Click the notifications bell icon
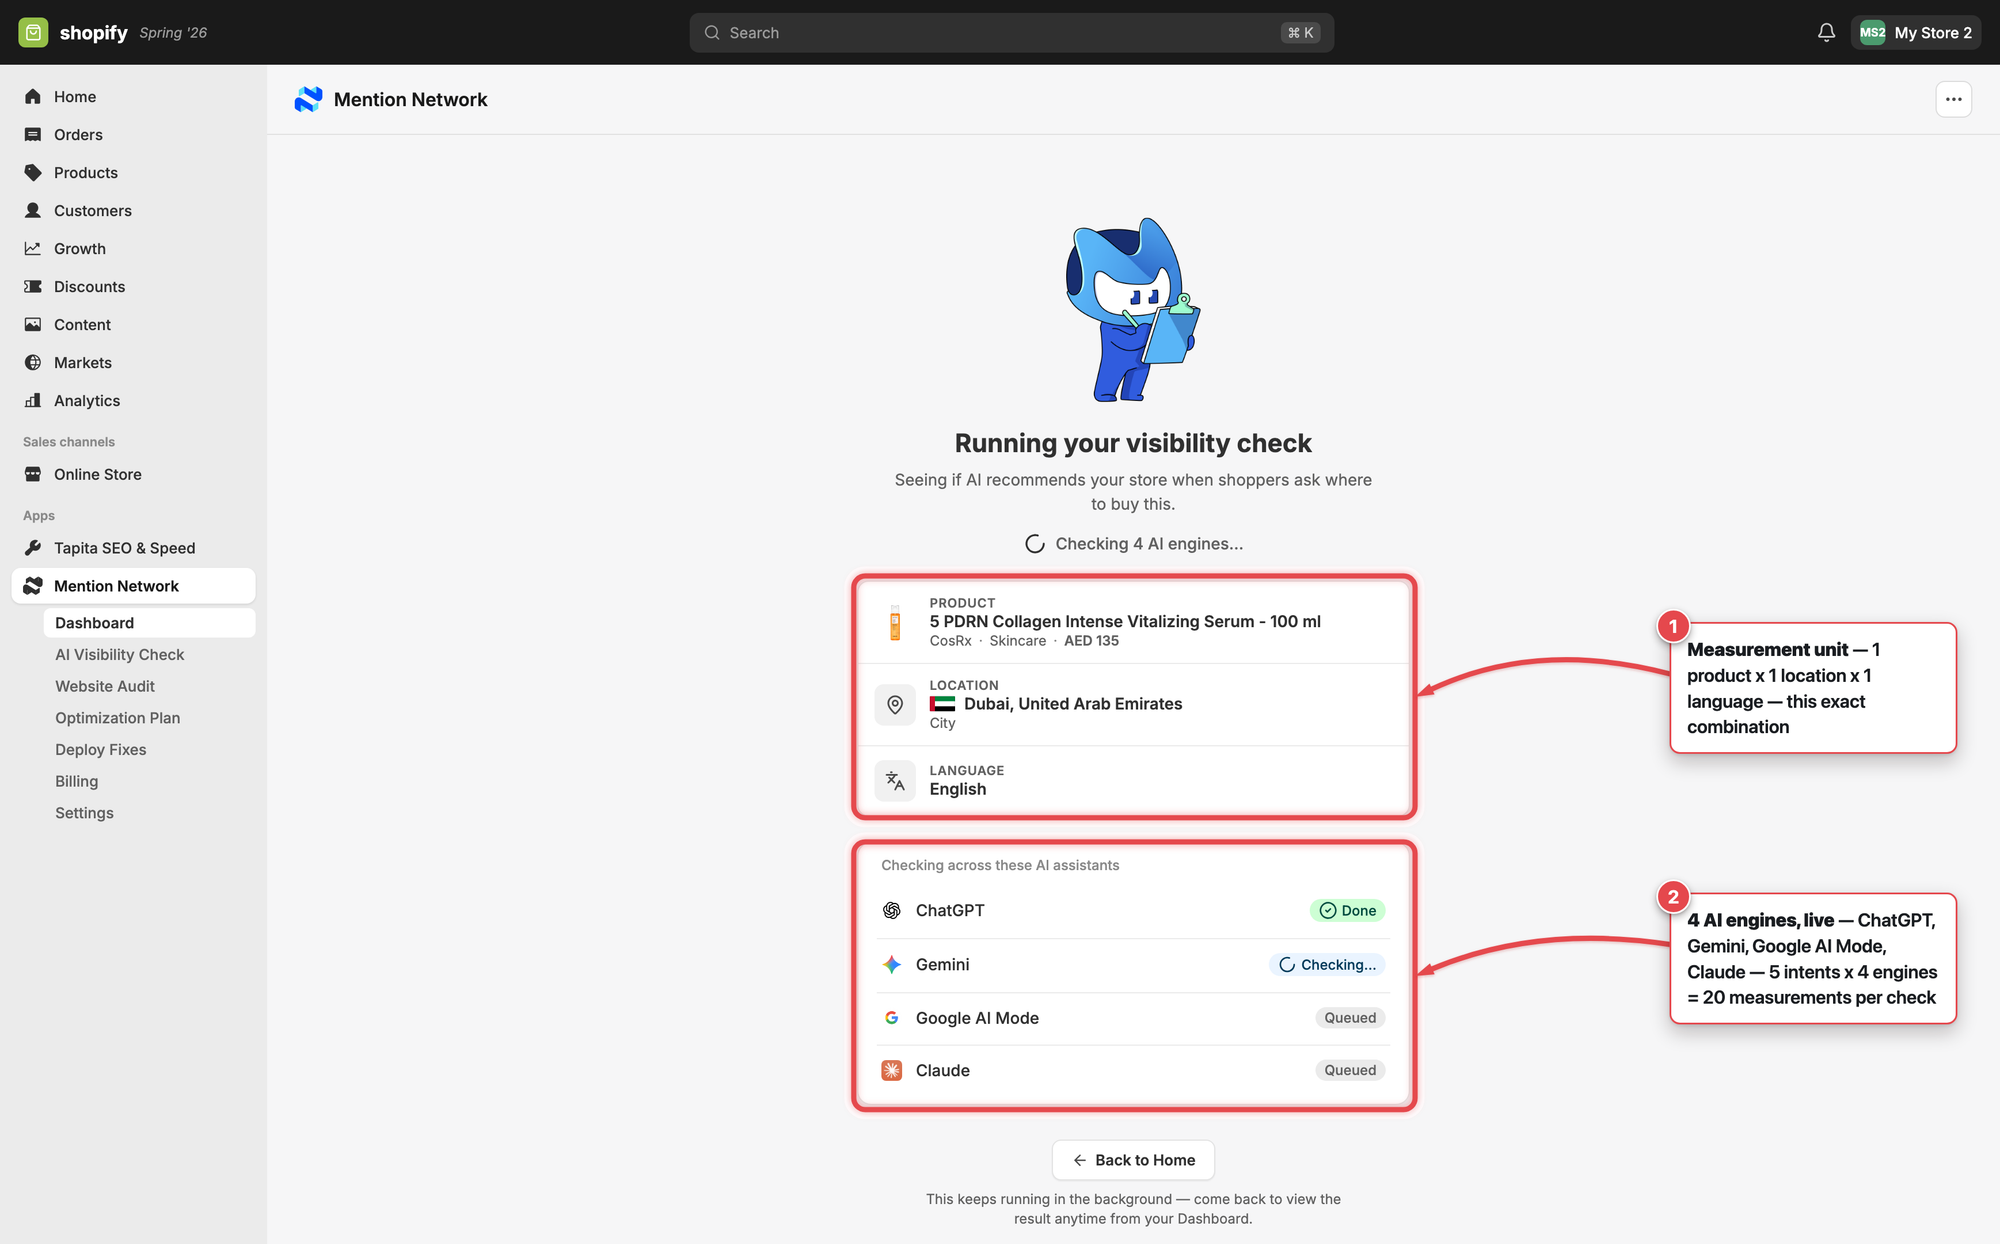The image size is (2000, 1244). [1826, 33]
